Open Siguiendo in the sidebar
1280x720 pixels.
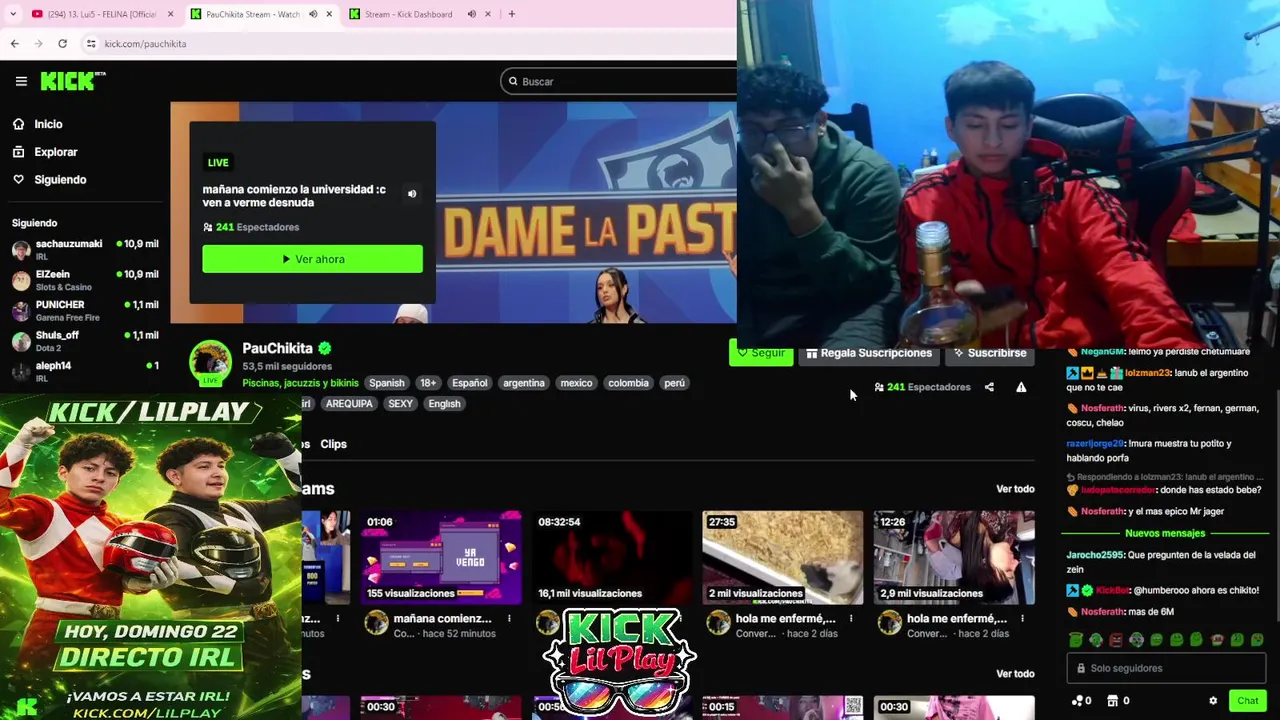60,180
